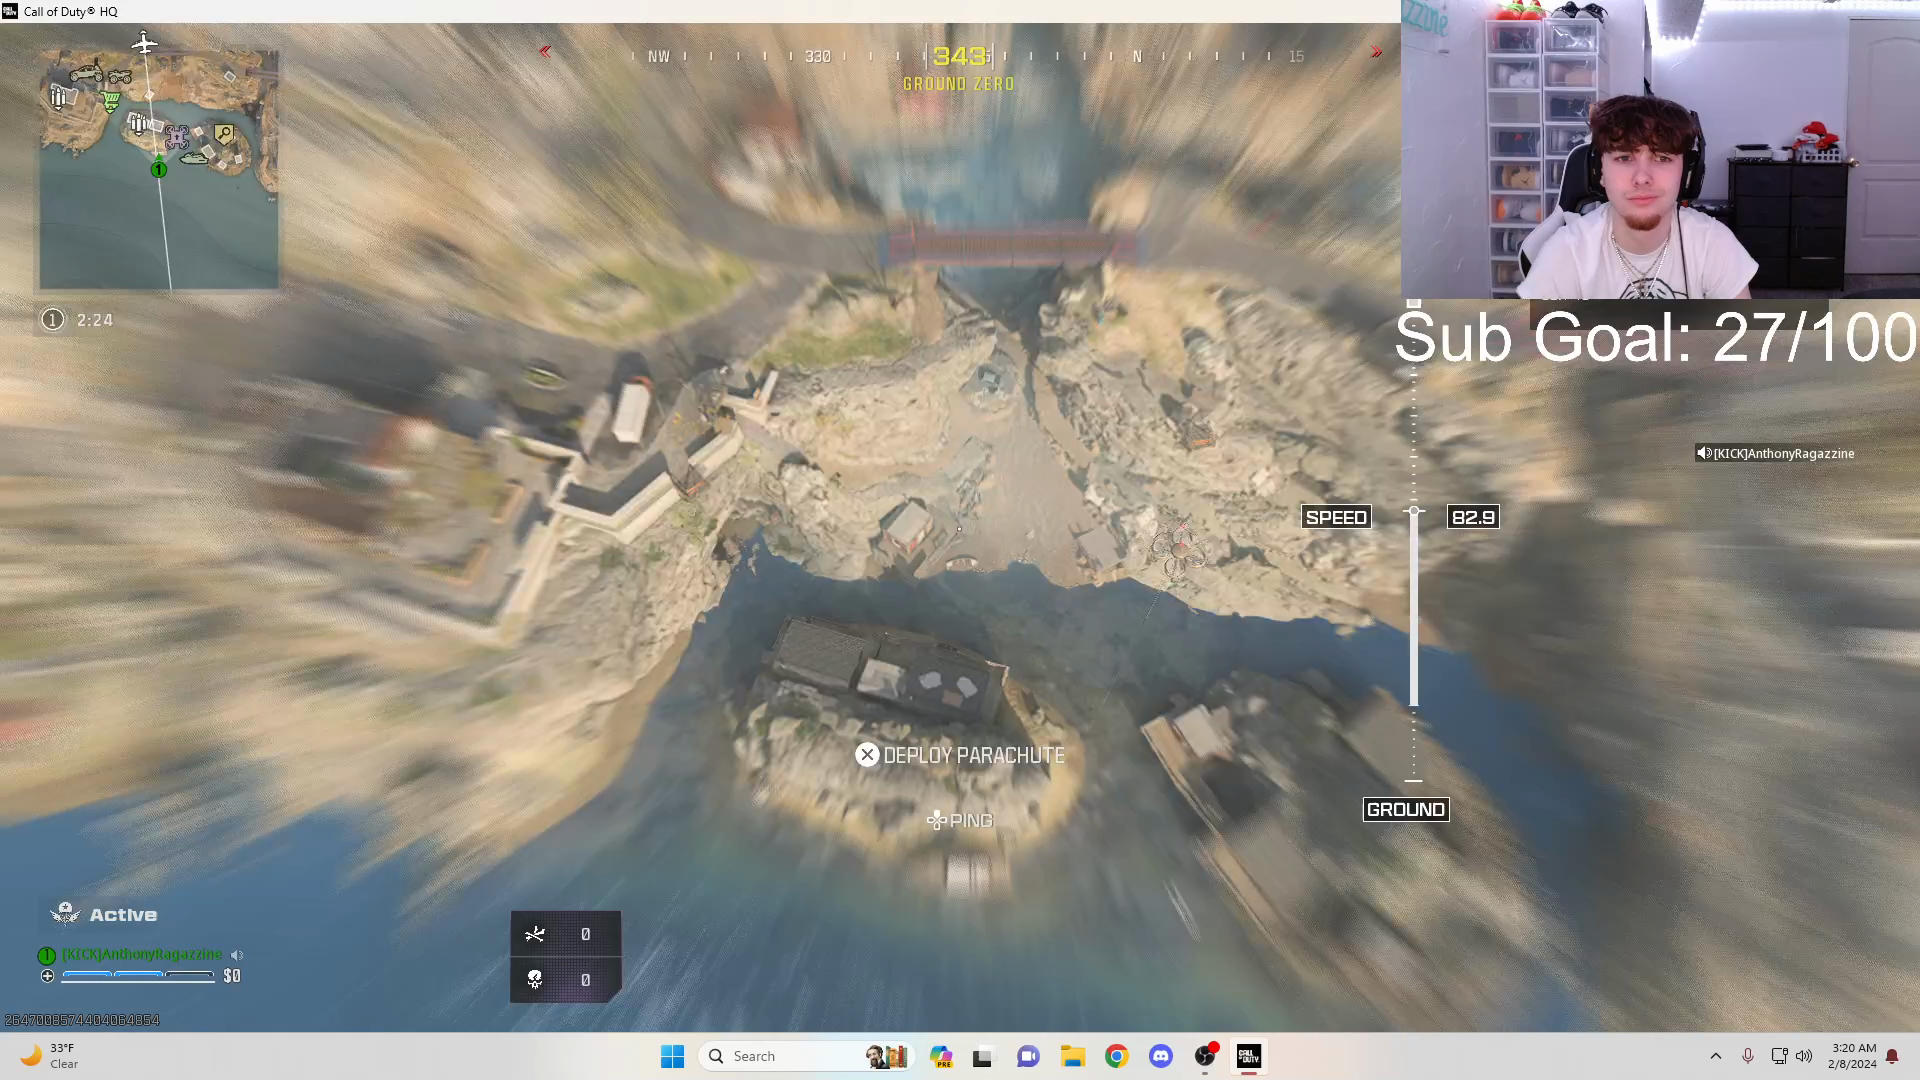This screenshot has width=1920, height=1080.
Task: Toggle the microphone tray icon
Action: 1748,1056
